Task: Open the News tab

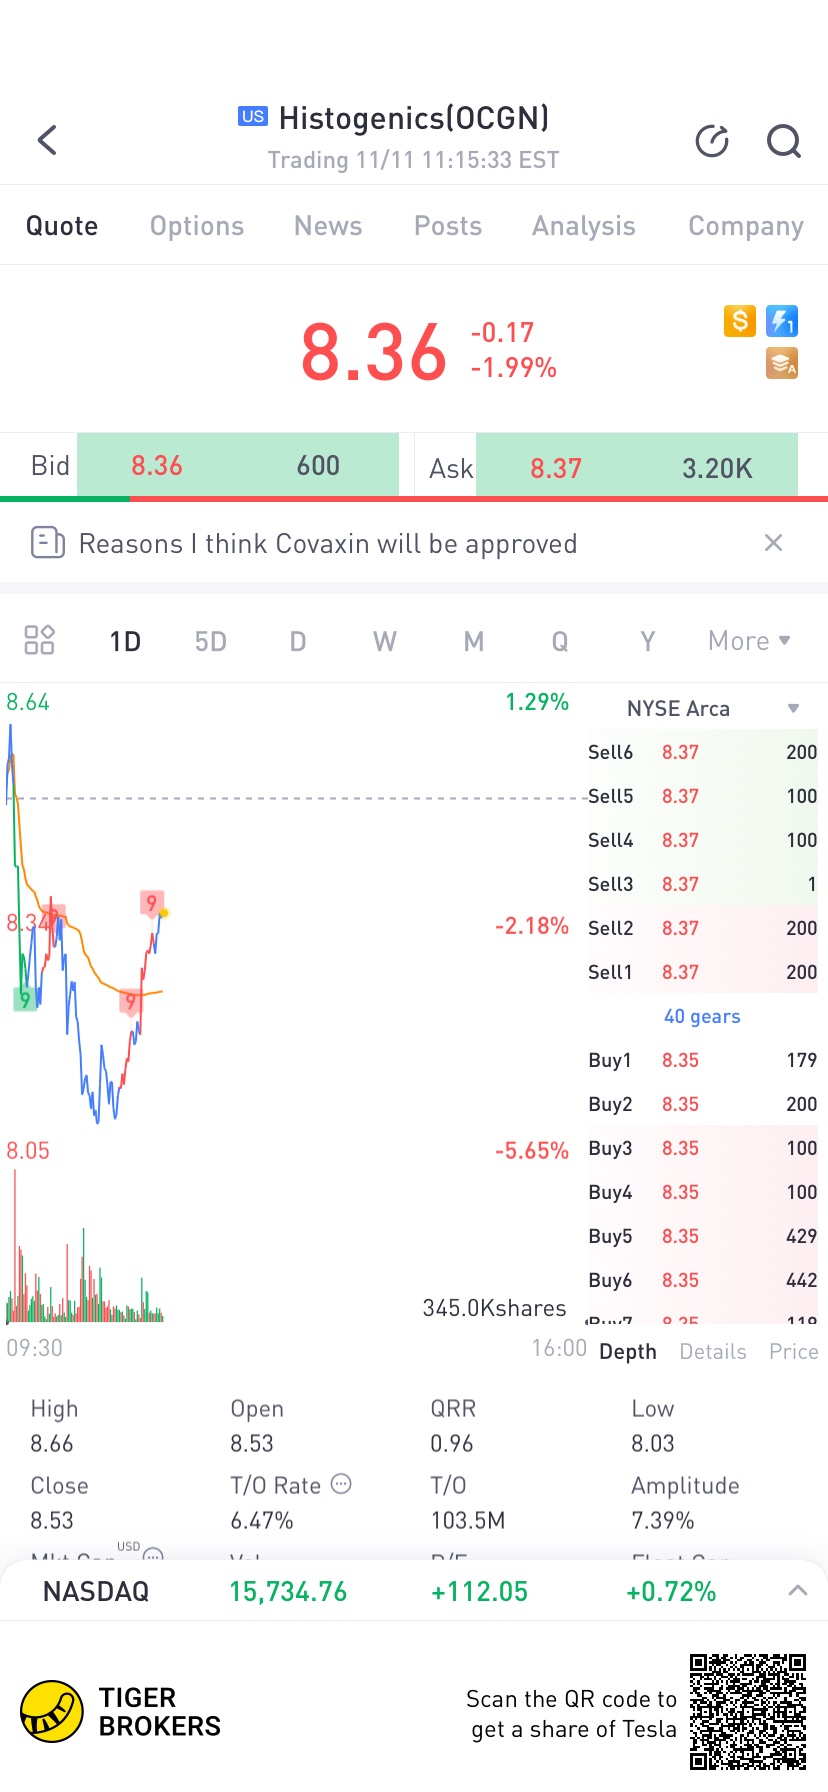Action: click(x=328, y=226)
